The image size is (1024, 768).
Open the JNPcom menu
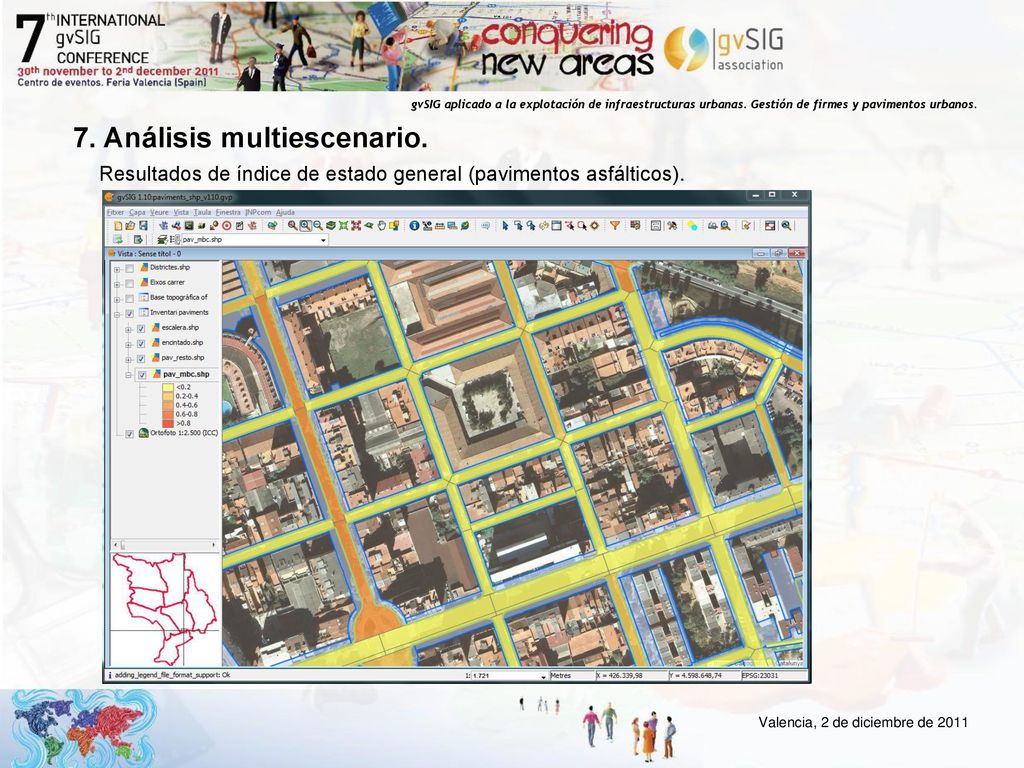258,212
